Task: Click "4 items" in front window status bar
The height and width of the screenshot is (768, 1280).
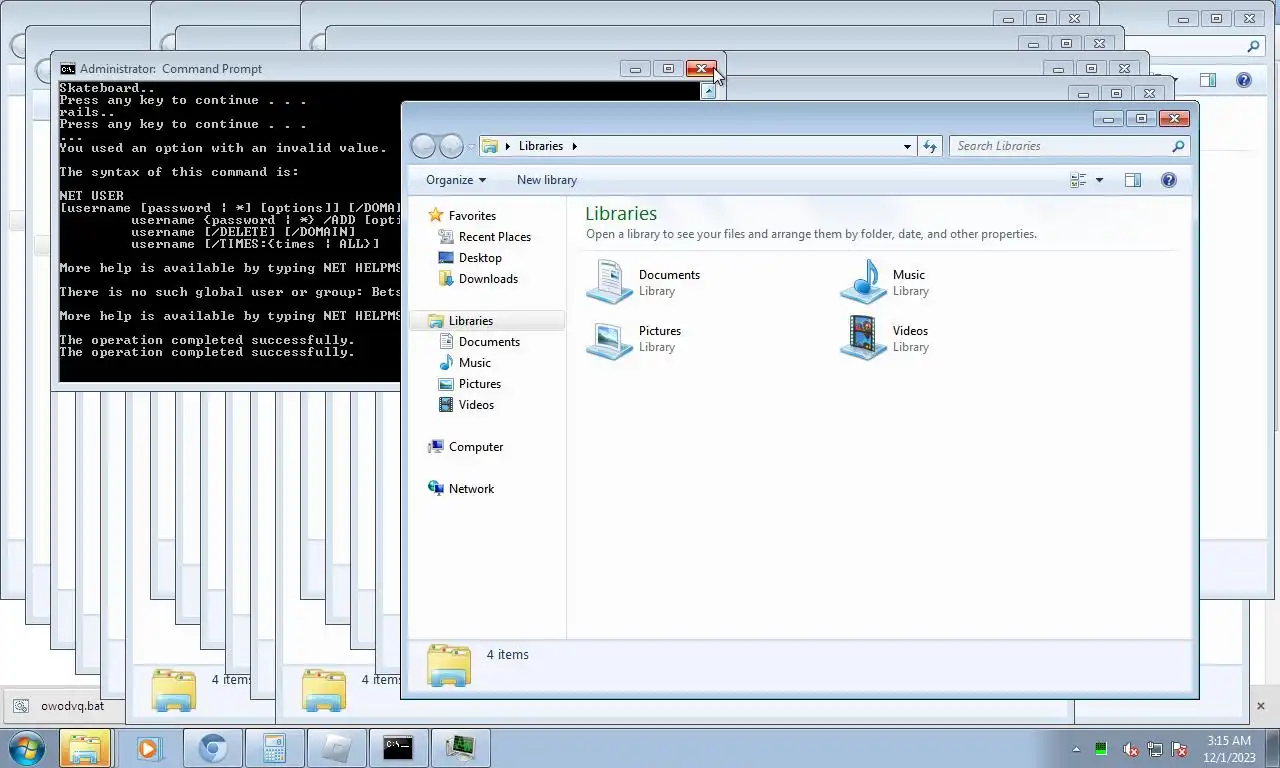Action: 507,655
